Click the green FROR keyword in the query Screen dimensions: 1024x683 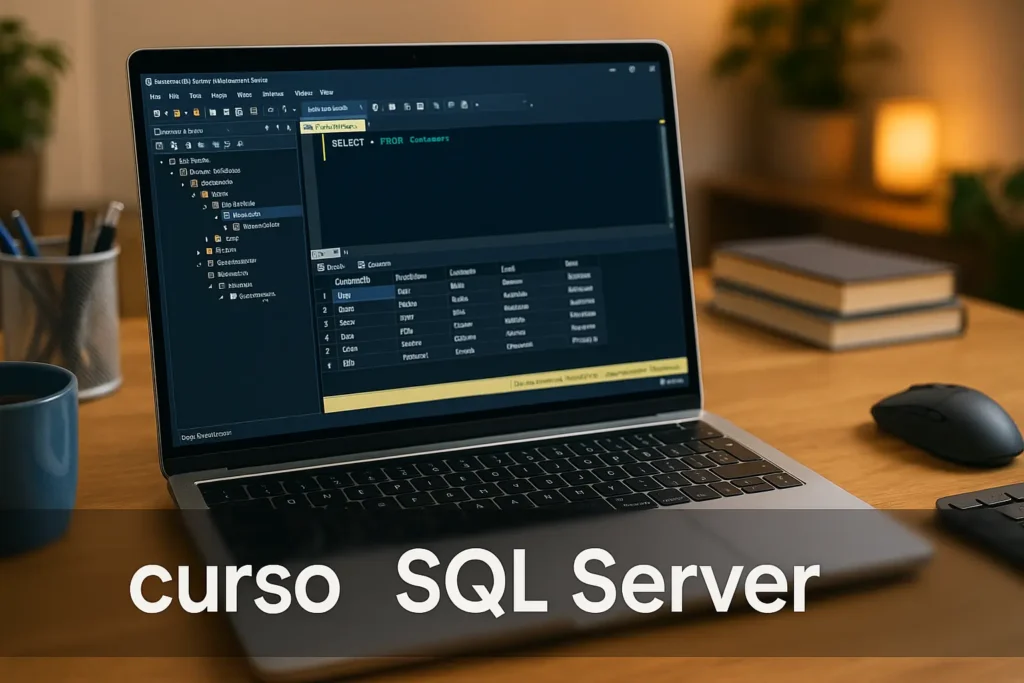tap(391, 141)
